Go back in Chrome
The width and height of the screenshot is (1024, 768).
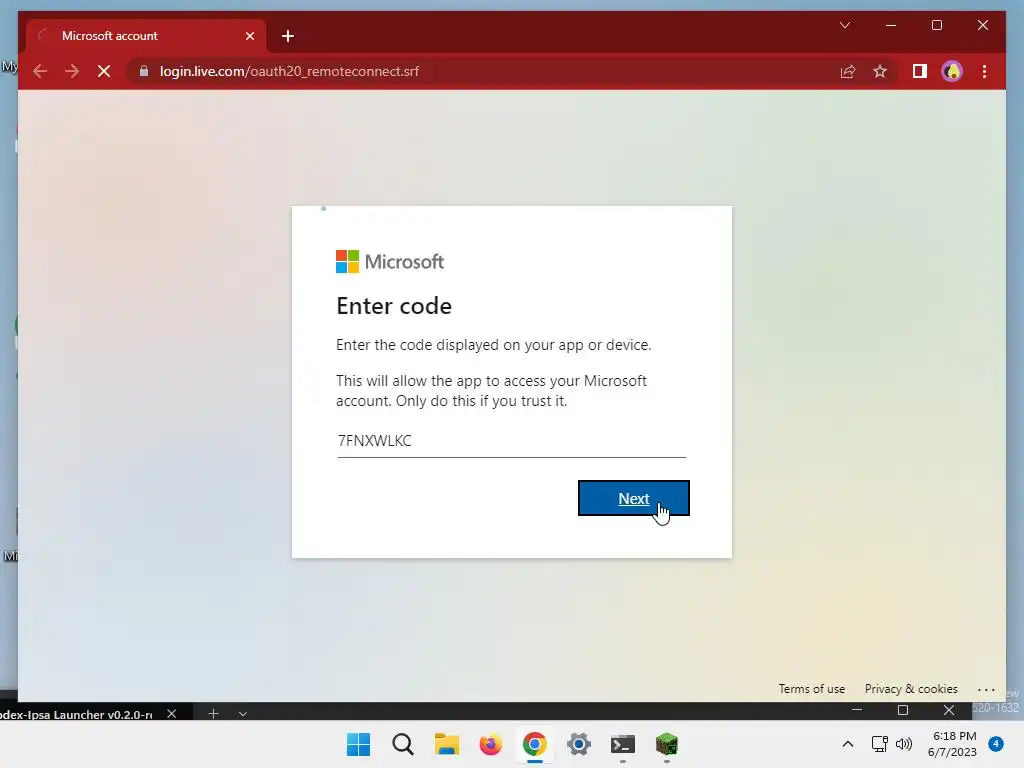(x=40, y=71)
